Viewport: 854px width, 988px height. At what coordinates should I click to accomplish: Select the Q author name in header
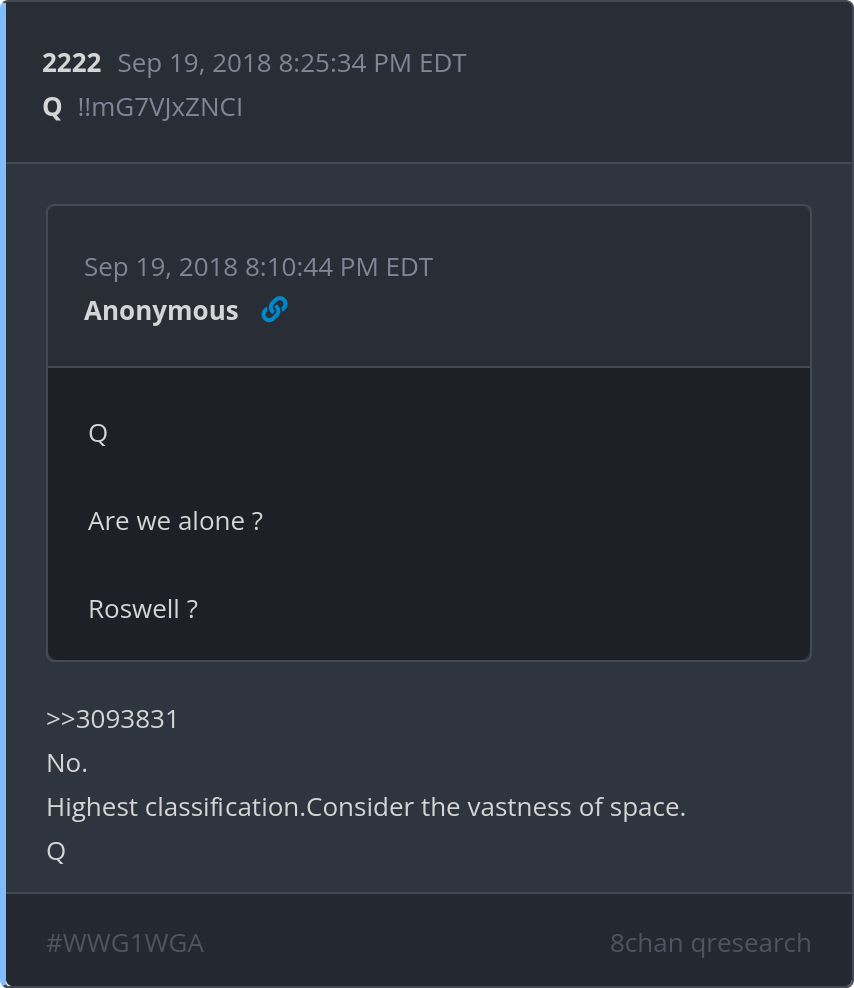click(52, 107)
